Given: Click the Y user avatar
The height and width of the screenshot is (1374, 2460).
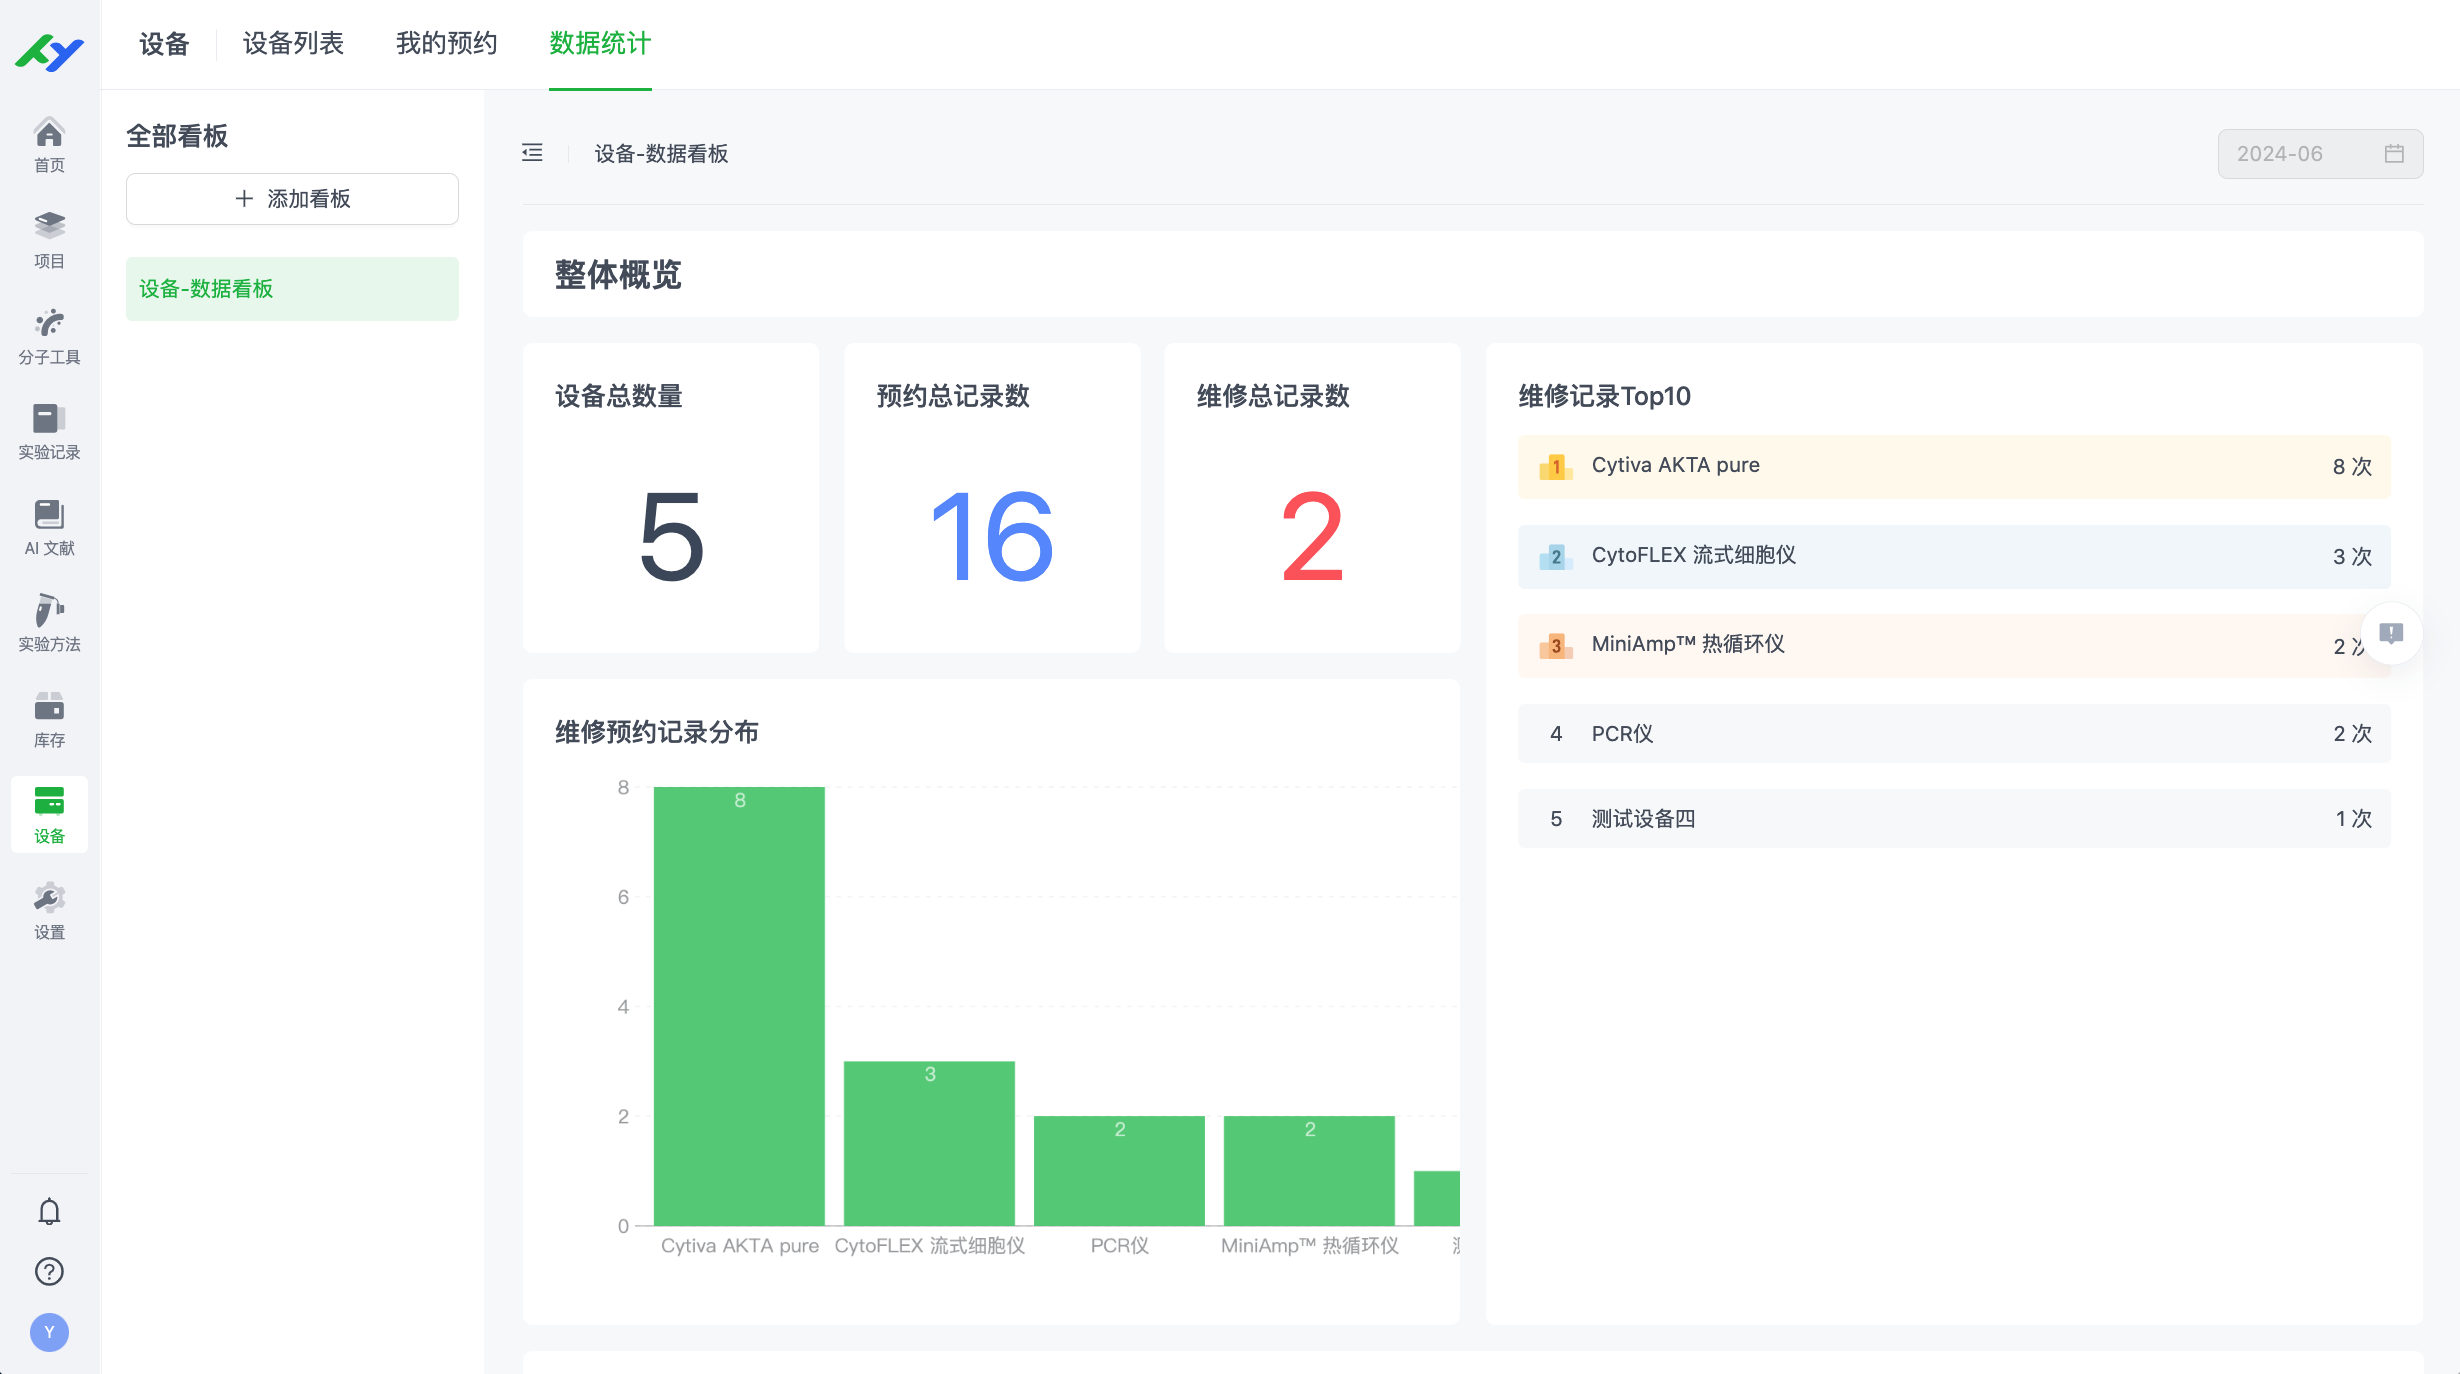Looking at the screenshot, I should (x=49, y=1333).
